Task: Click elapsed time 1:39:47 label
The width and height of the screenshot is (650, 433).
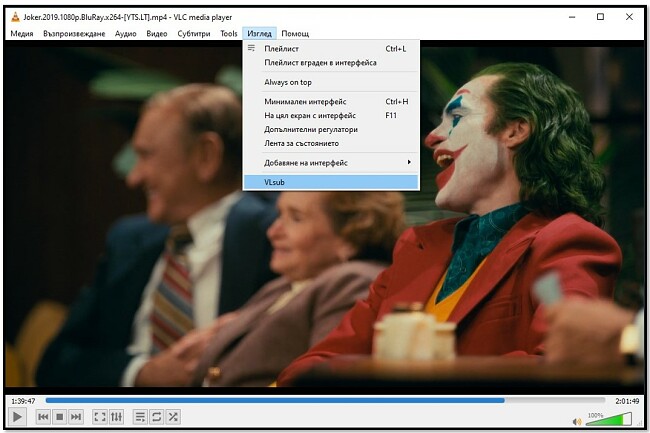Action: (23, 401)
